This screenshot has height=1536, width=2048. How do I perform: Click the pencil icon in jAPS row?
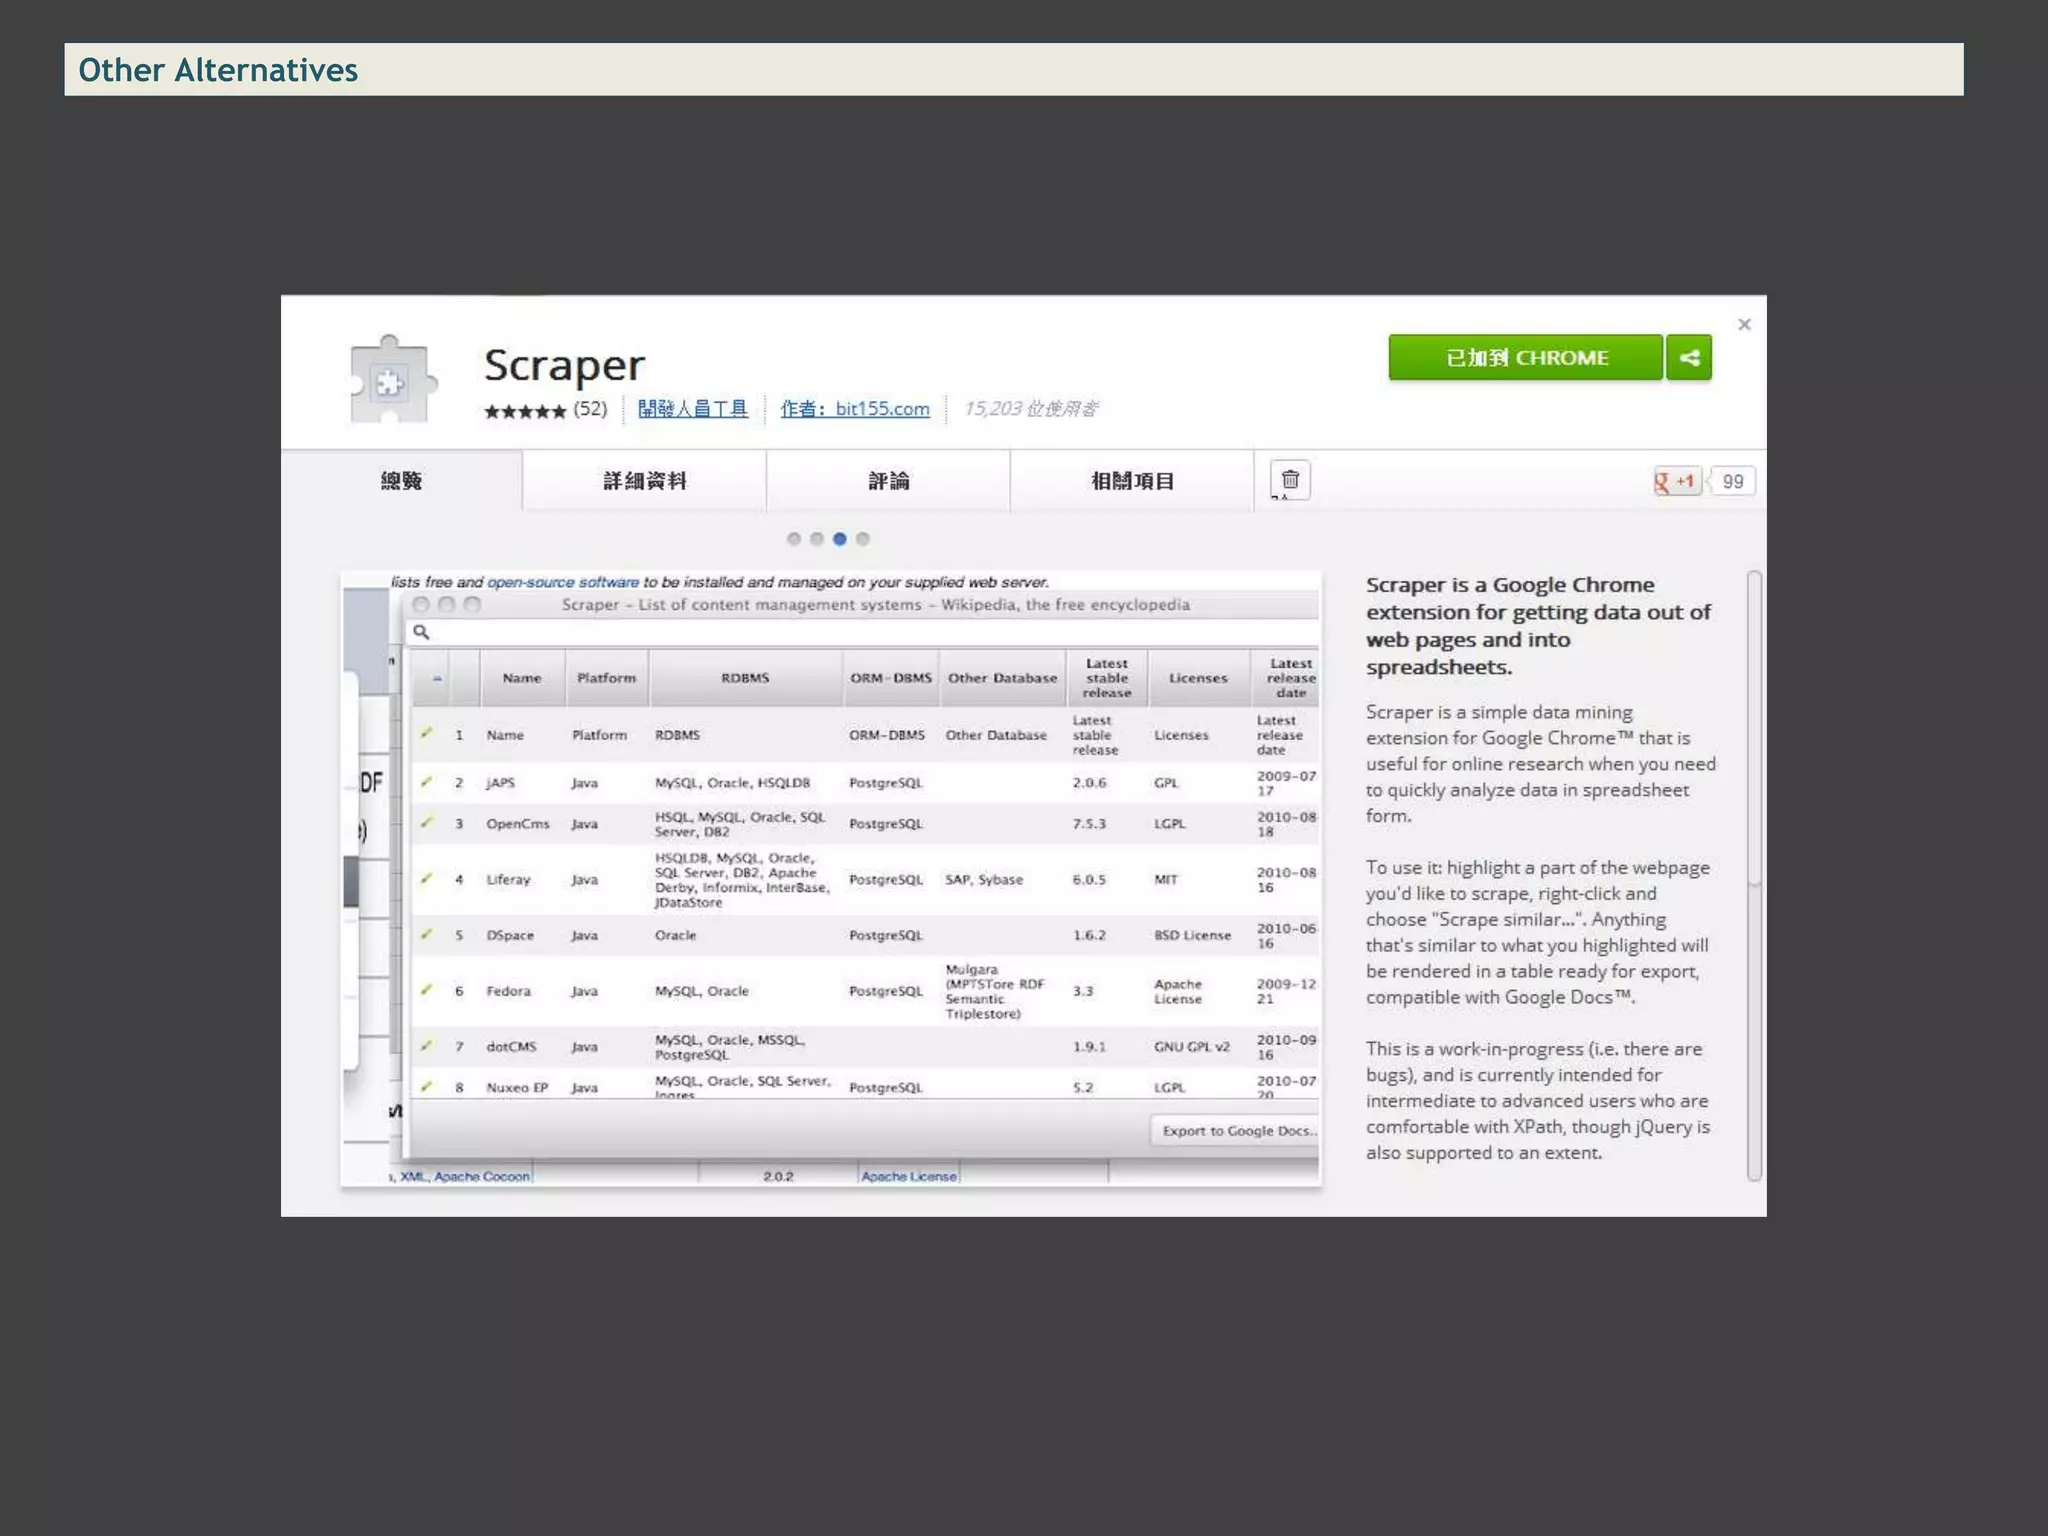(427, 782)
